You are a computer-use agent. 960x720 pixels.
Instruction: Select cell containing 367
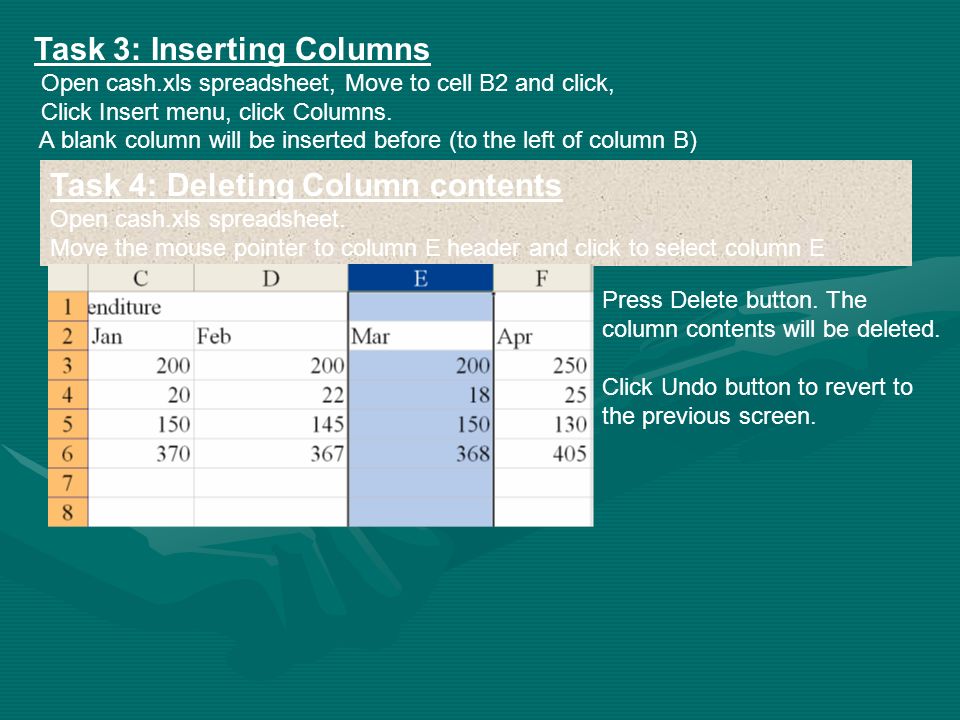(x=271, y=454)
